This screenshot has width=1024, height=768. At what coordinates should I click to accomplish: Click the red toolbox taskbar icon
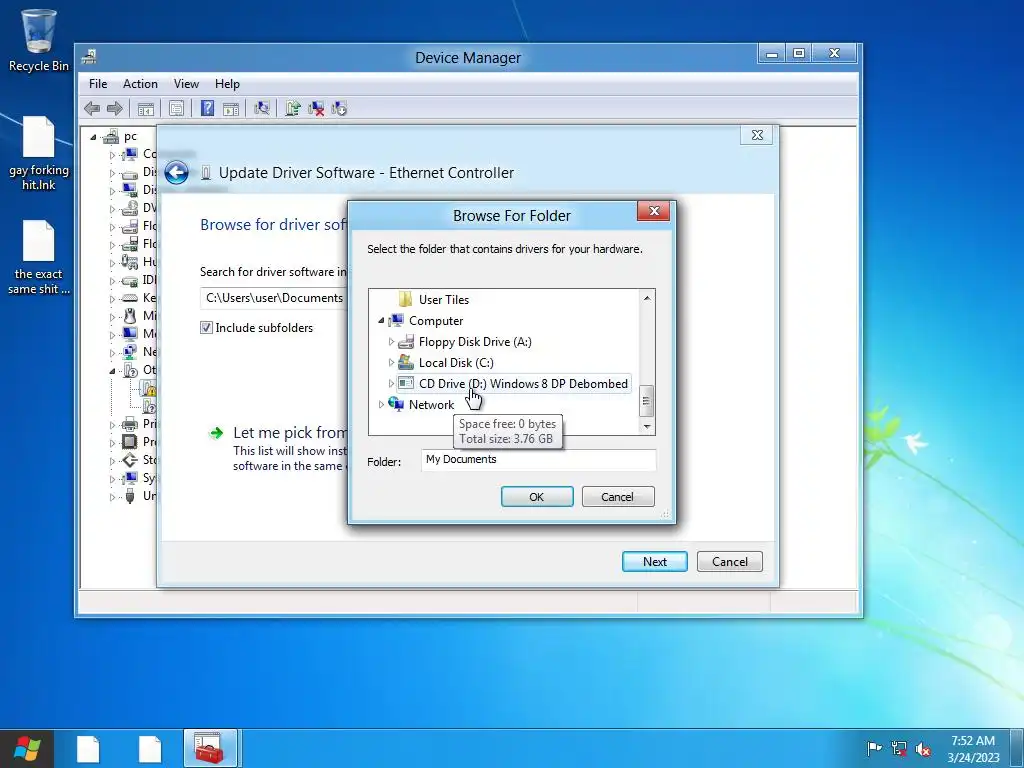(x=210, y=748)
